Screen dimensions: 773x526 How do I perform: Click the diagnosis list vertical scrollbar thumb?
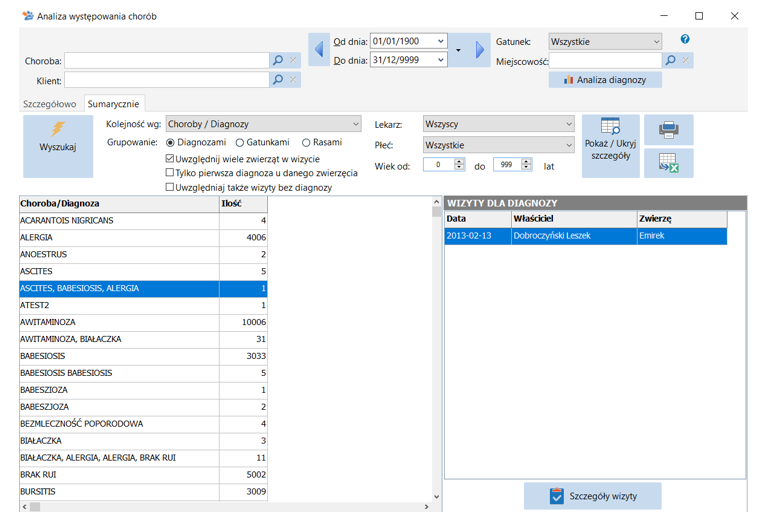coord(436,212)
